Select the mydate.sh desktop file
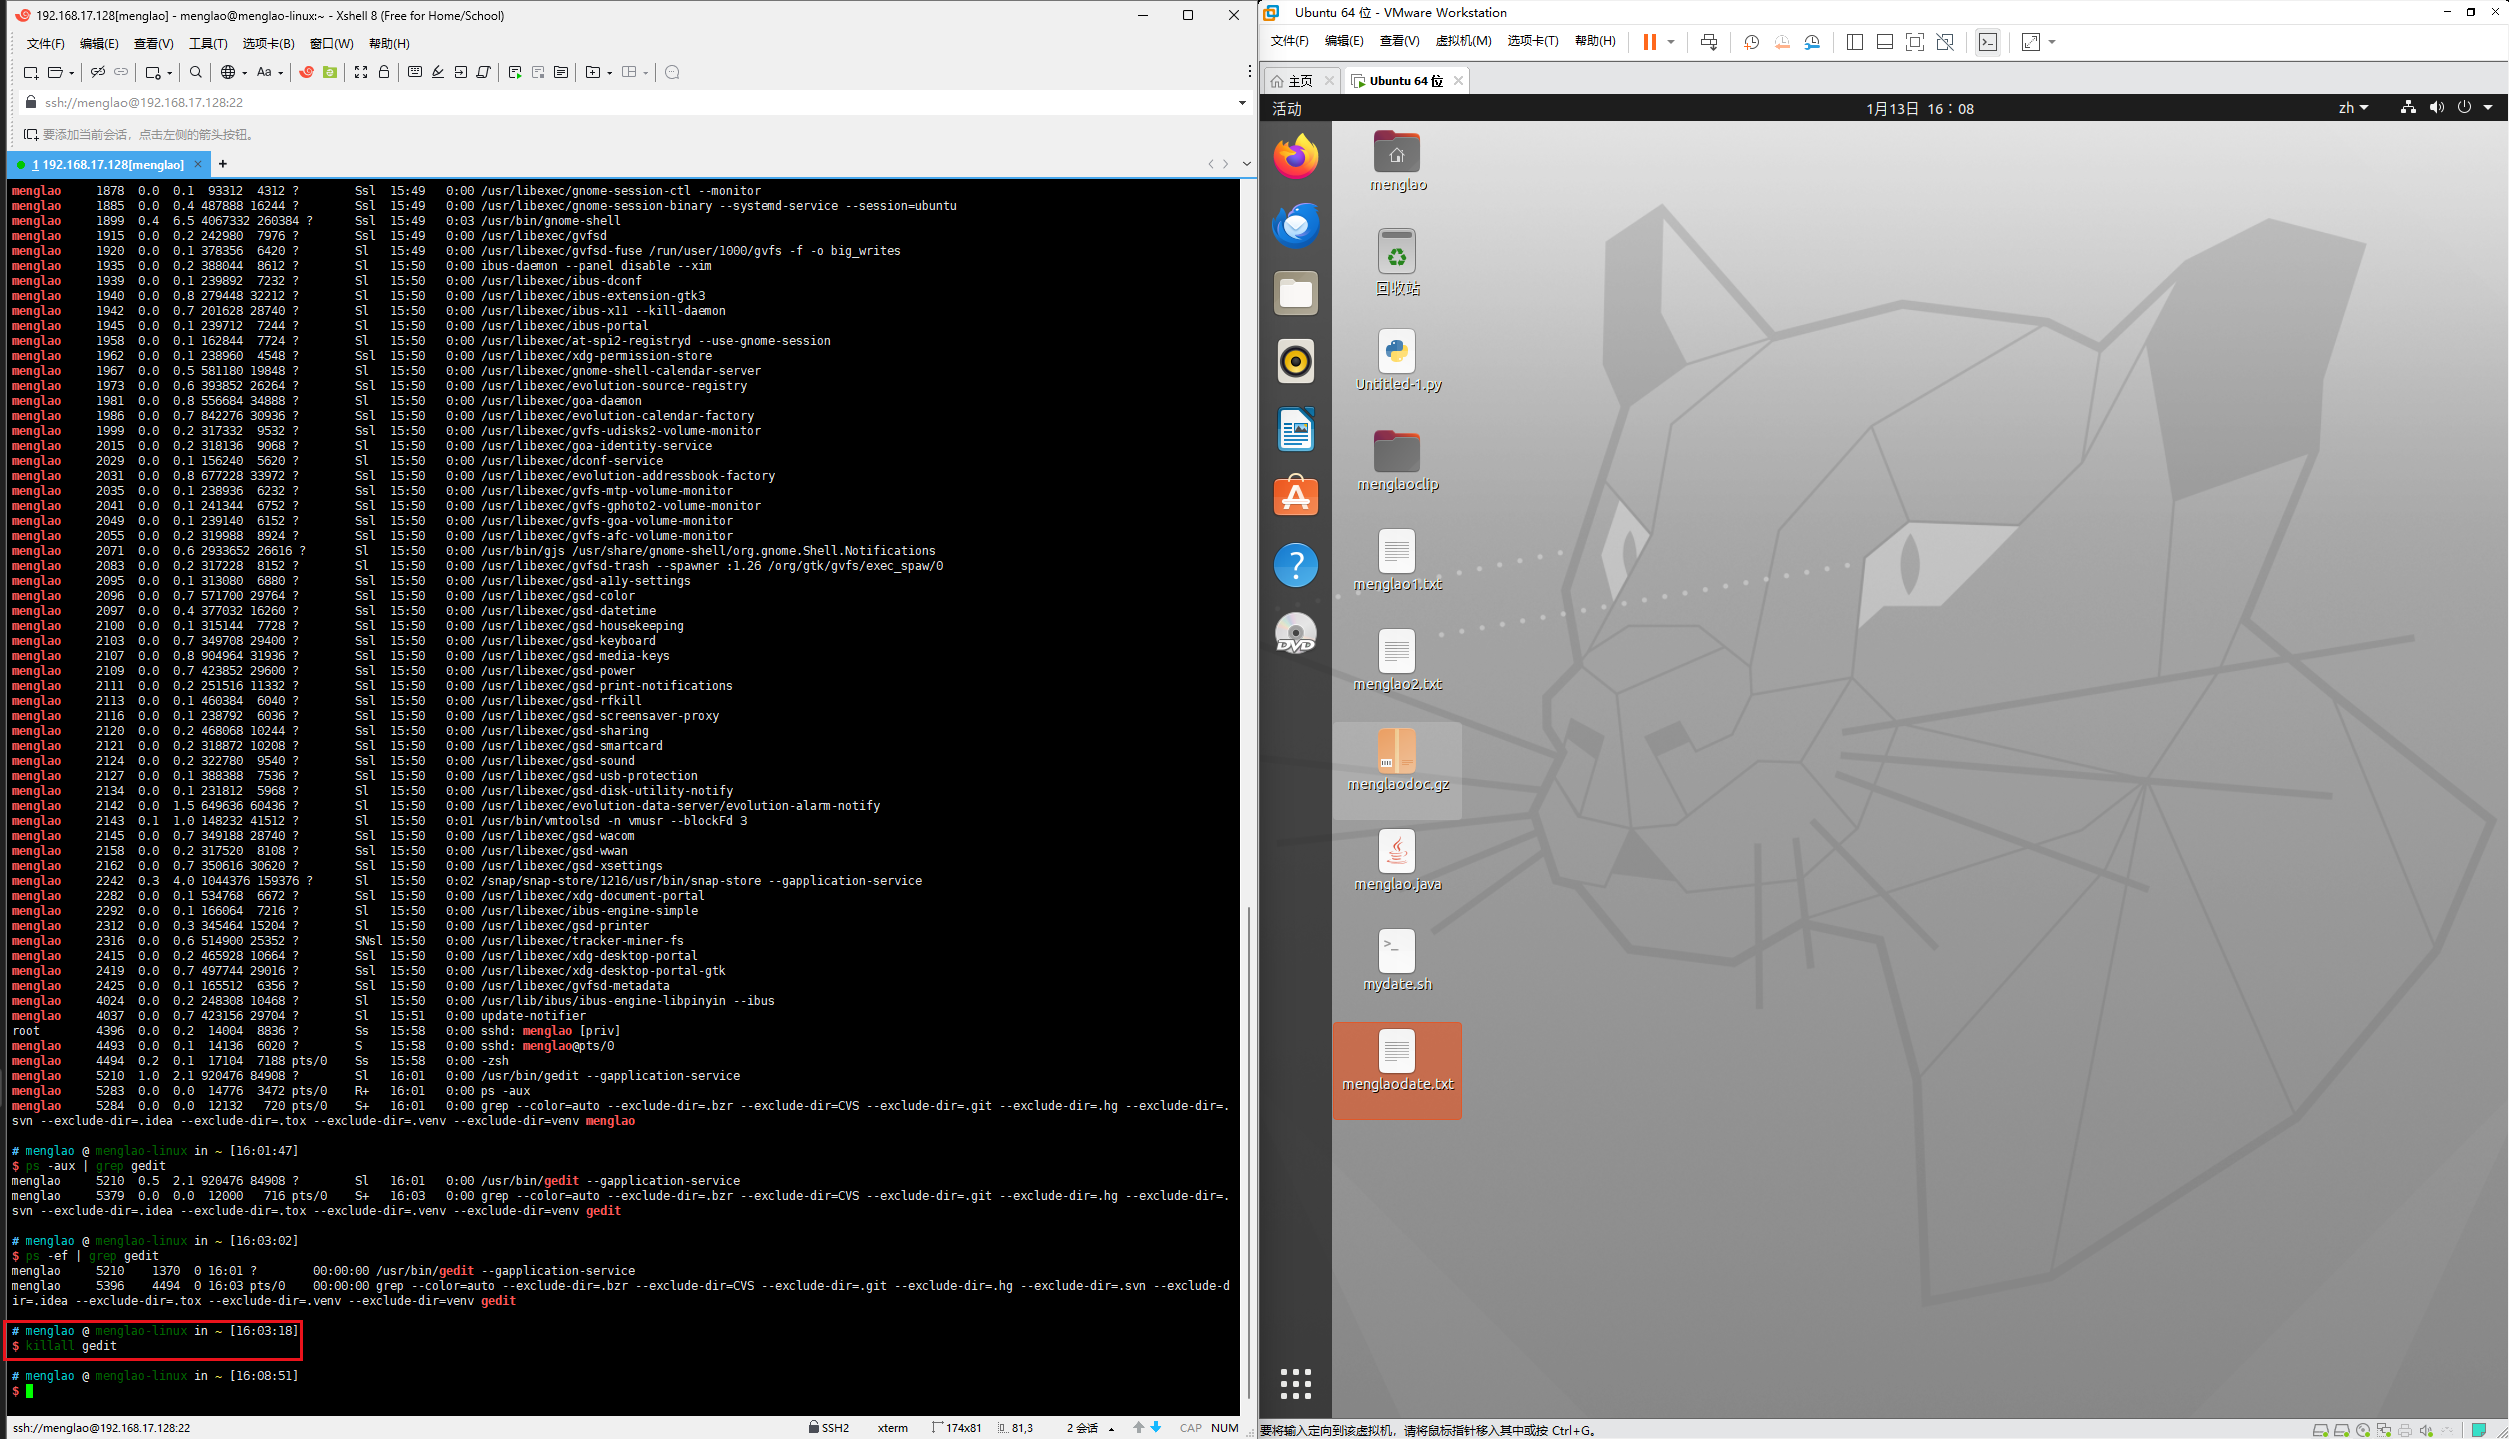The image size is (2509, 1439). point(1397,963)
